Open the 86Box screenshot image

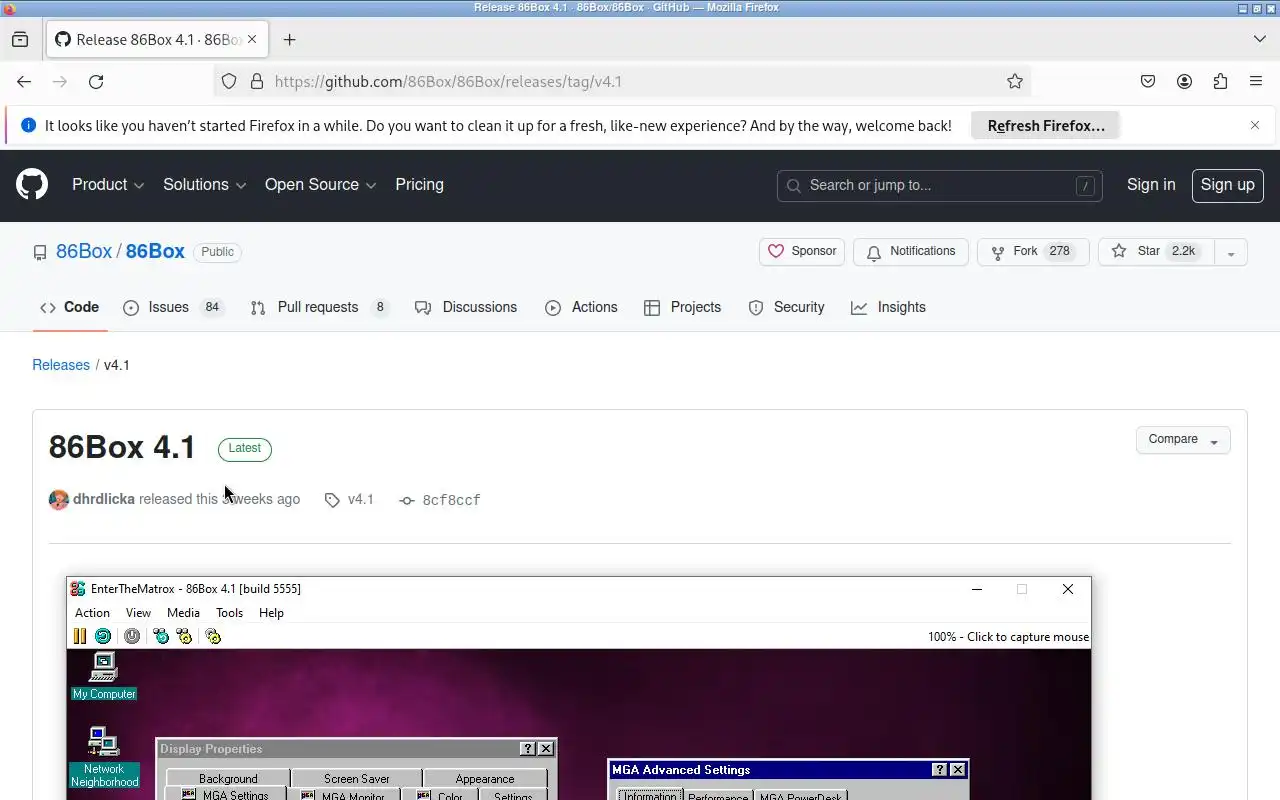pos(579,688)
